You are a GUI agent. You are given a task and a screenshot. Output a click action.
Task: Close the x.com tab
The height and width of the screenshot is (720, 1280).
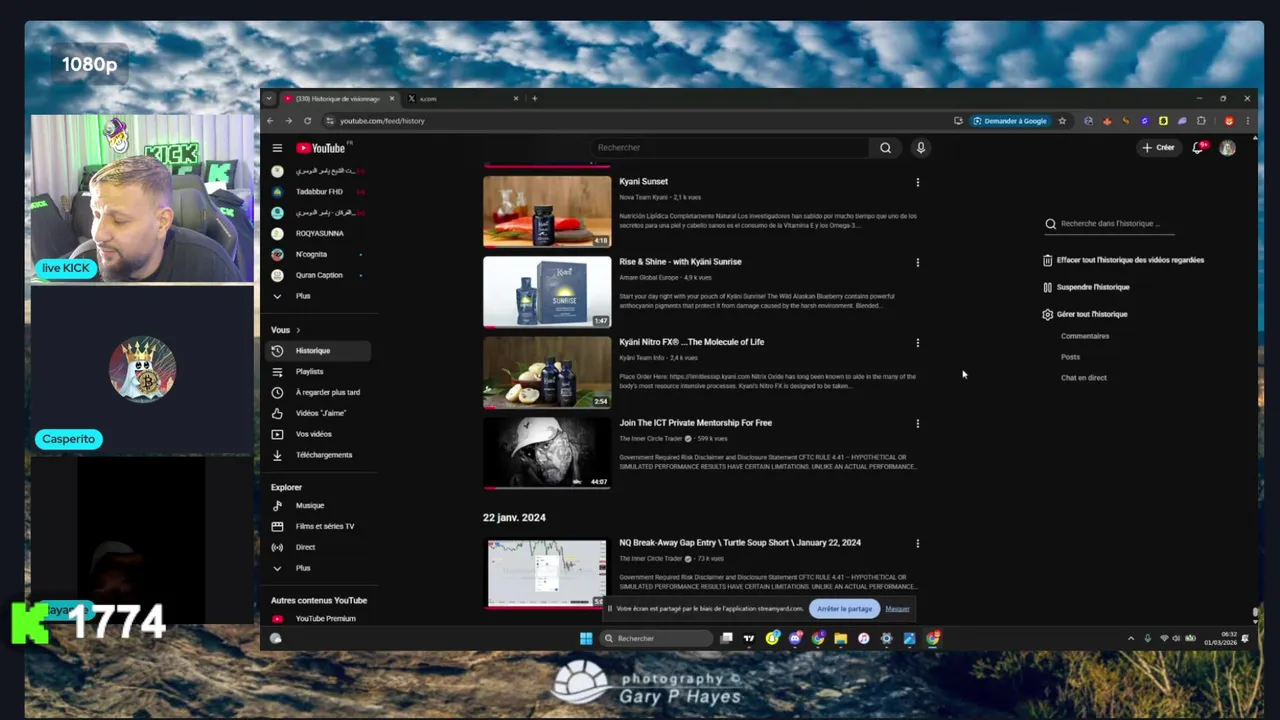coord(516,98)
